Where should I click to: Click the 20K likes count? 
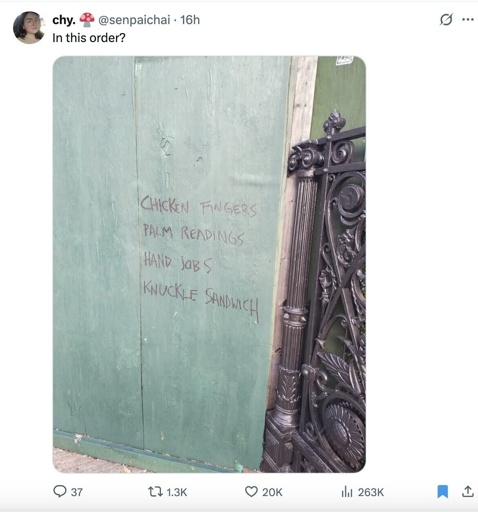(272, 492)
